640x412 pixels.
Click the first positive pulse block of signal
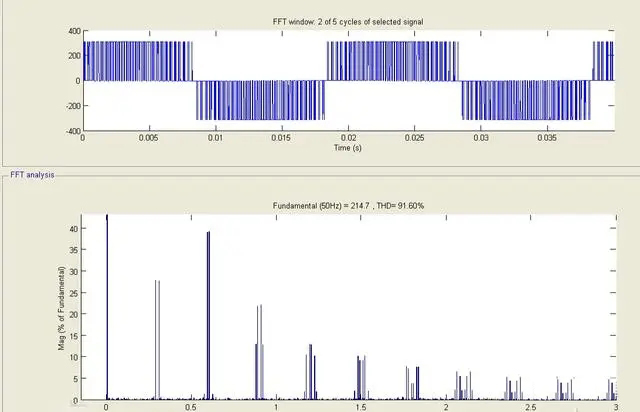click(x=137, y=61)
